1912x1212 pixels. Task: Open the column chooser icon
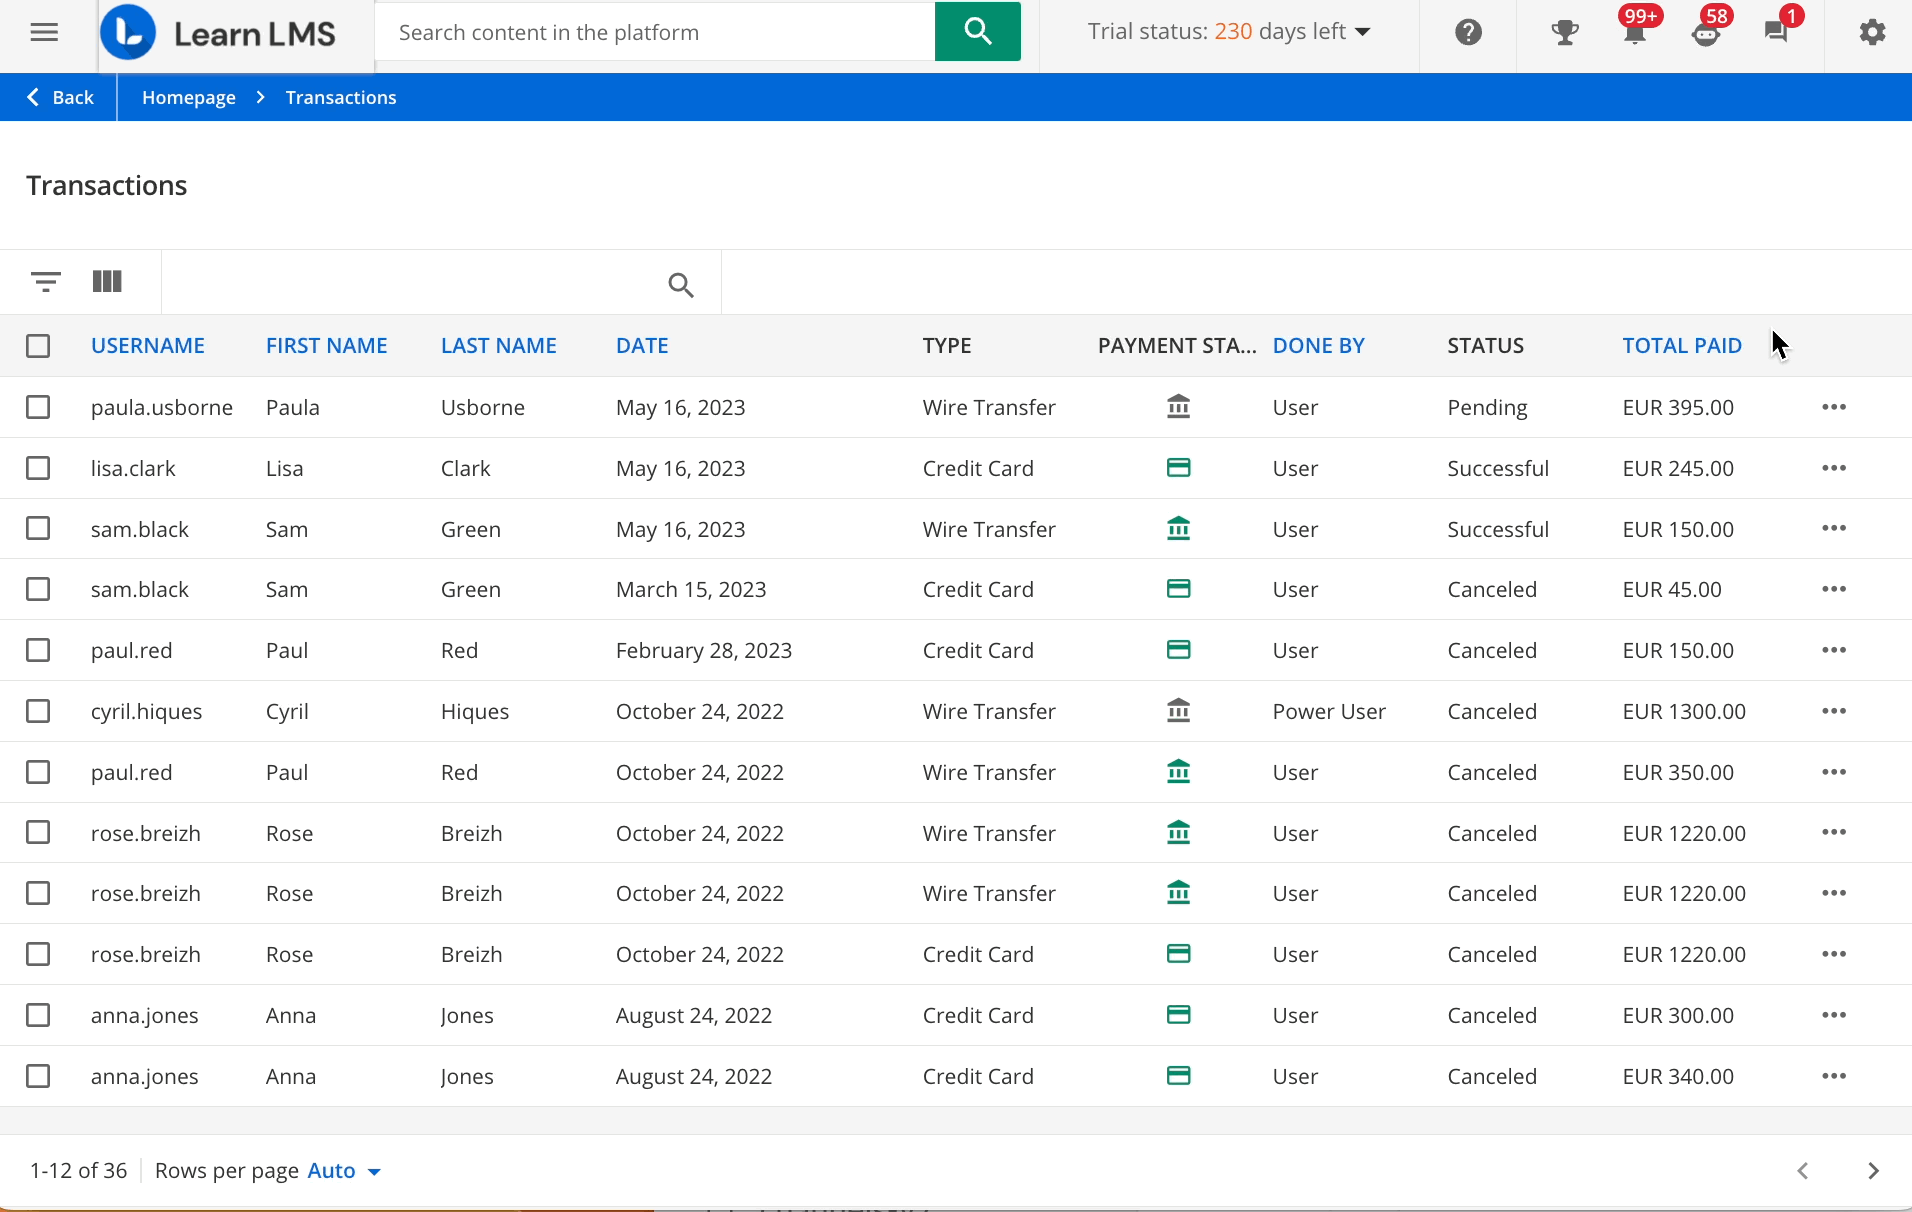(107, 282)
